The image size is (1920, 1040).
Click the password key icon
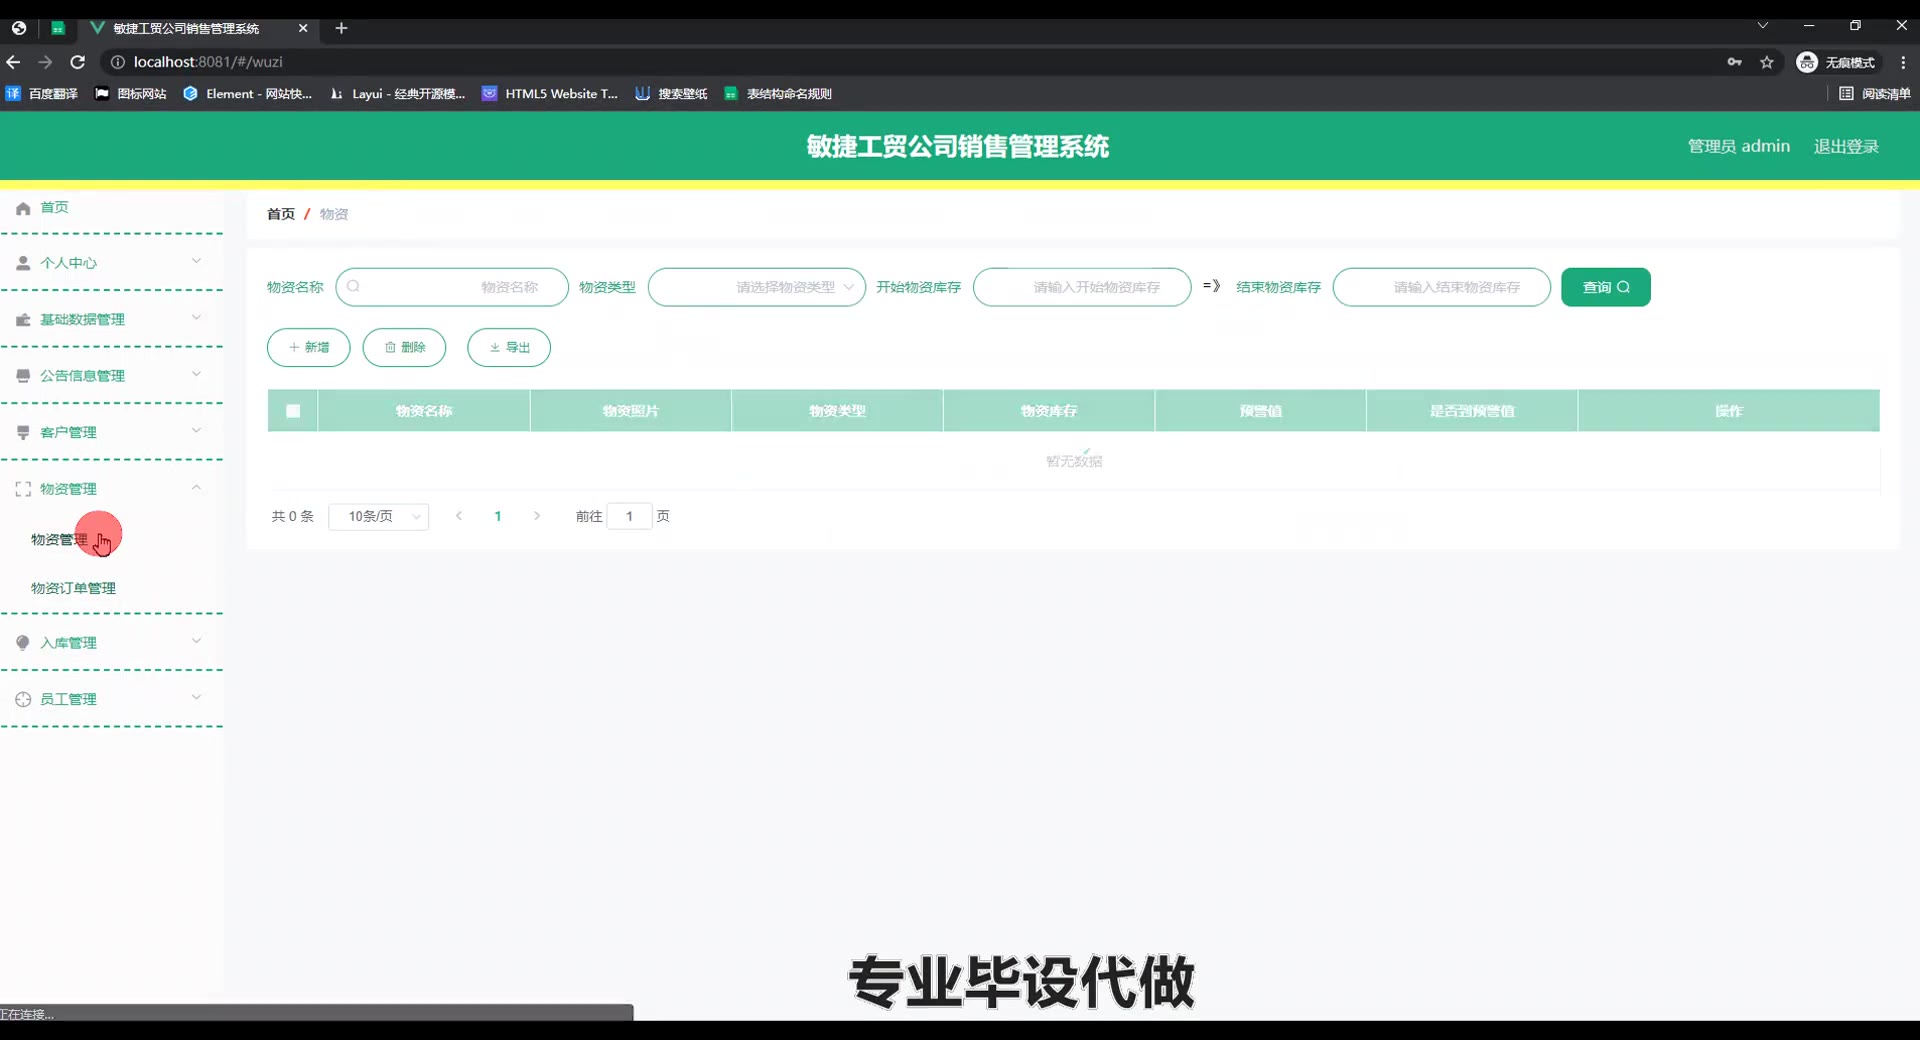[1735, 62]
